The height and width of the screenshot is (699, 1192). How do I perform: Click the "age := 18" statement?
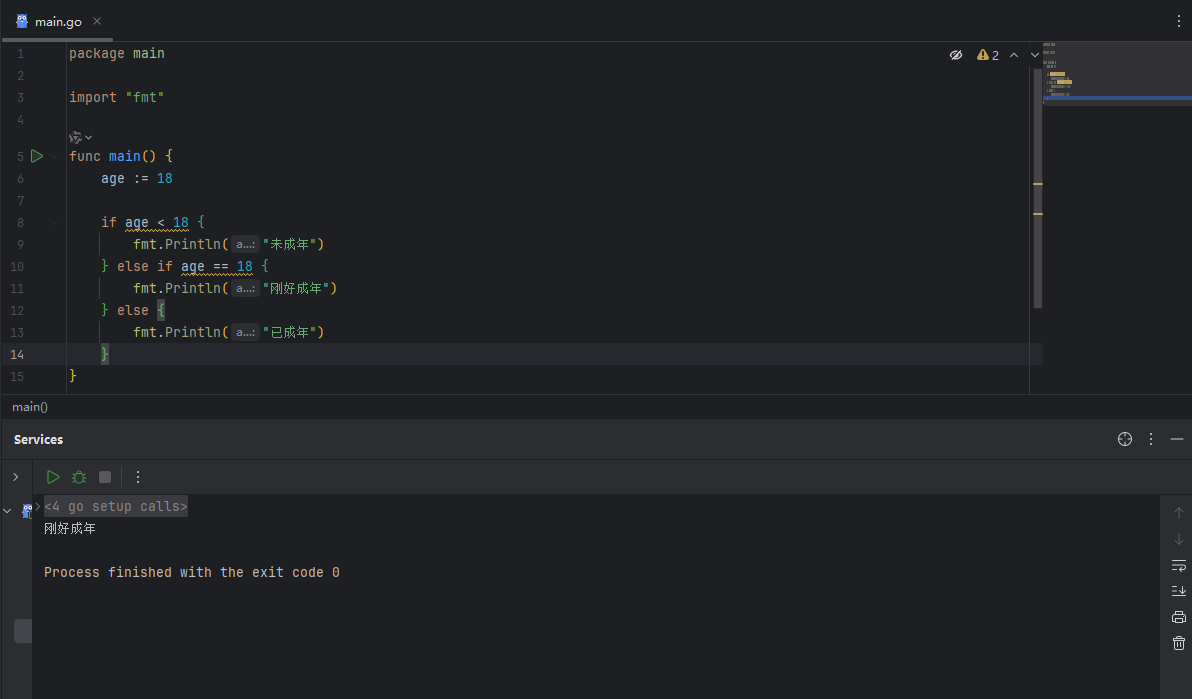[x=137, y=178]
